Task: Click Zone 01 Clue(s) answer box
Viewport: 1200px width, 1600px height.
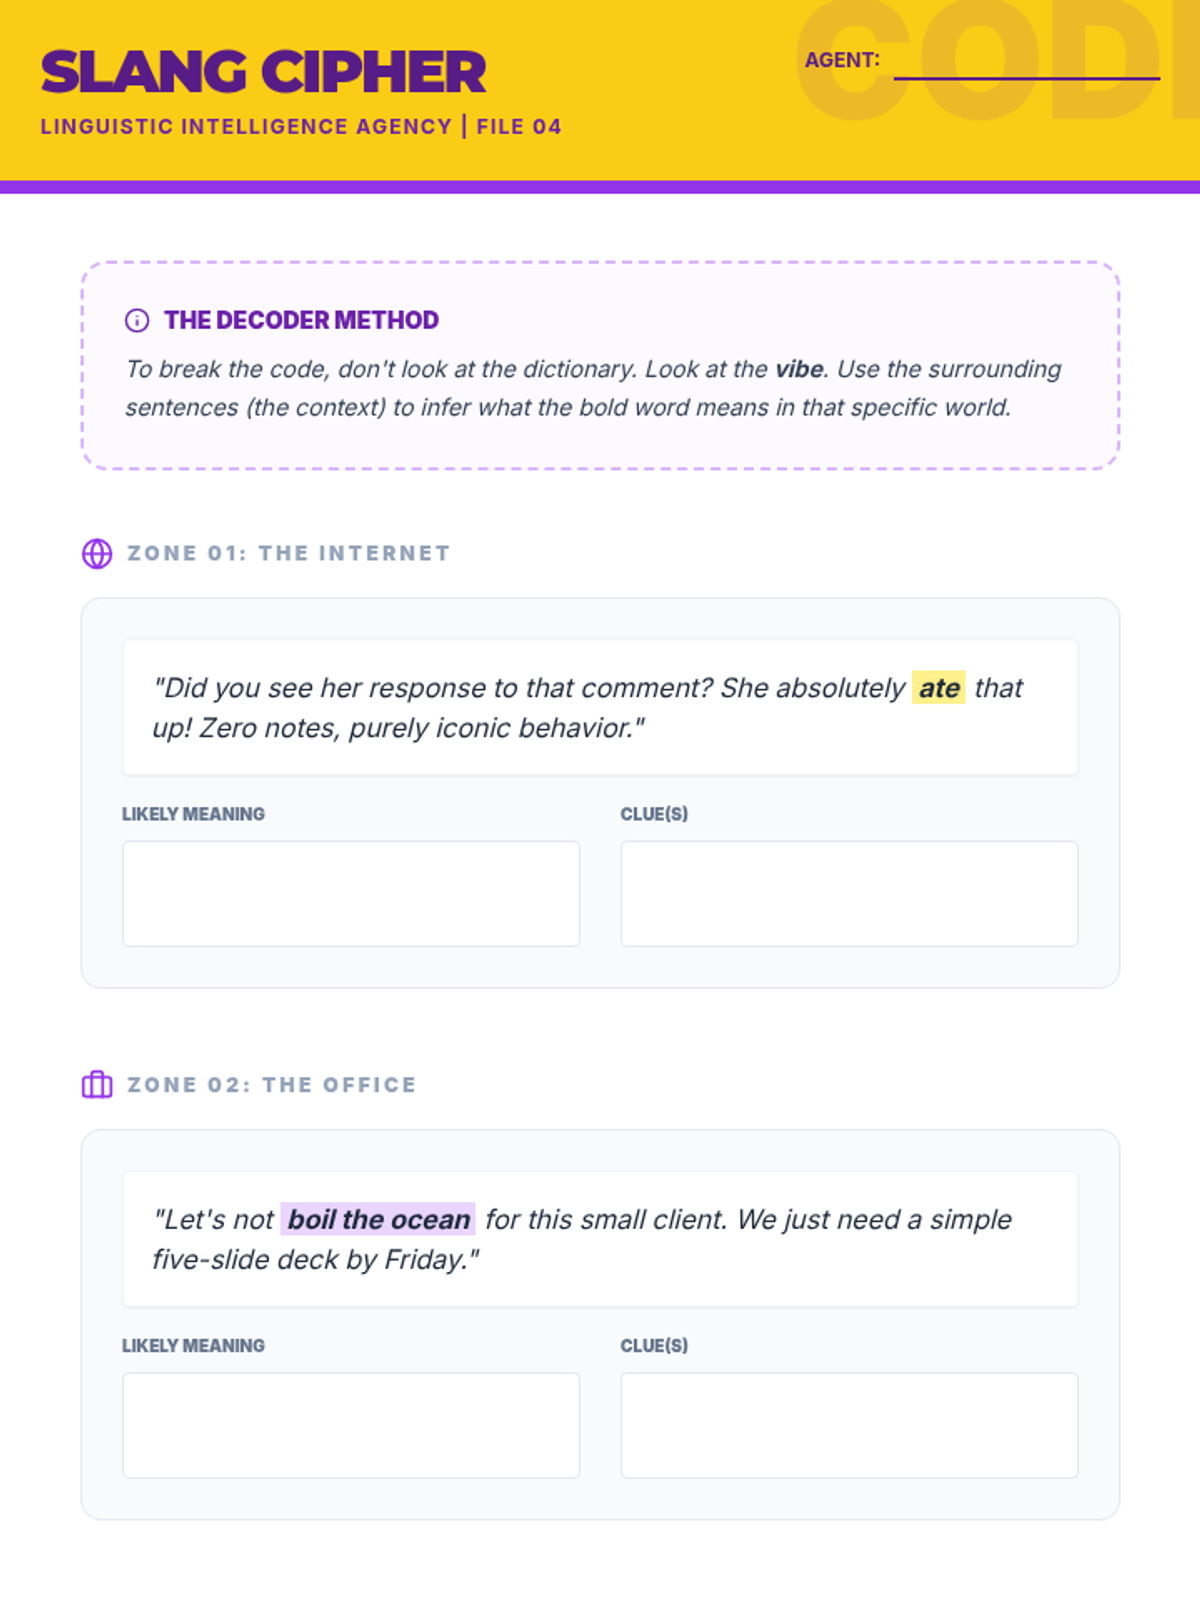Action: [x=849, y=893]
